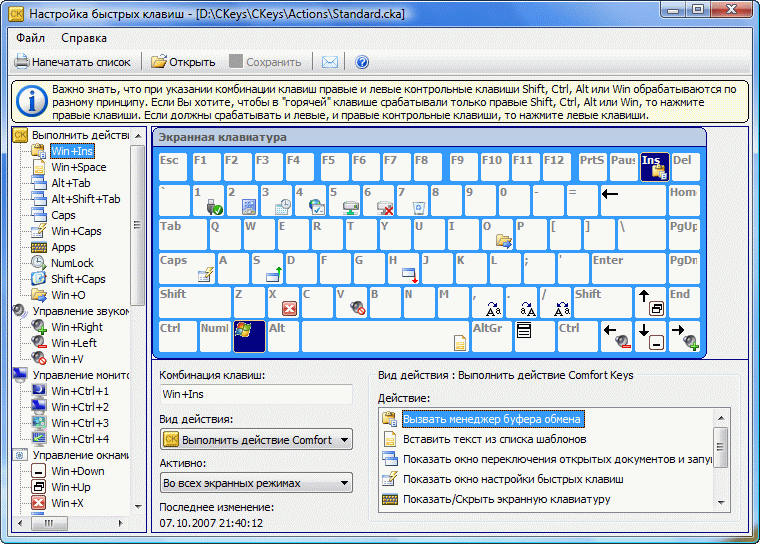Click the H key on the screen keyboard
This screenshot has width=760, height=544.
[x=403, y=269]
